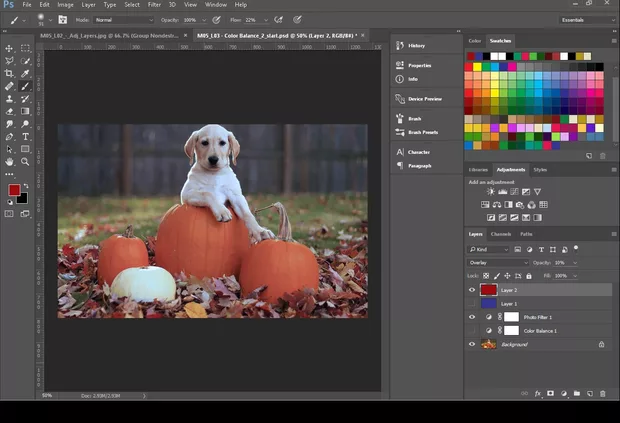Open the Filter menu
The width and height of the screenshot is (620, 423).
point(153,5)
